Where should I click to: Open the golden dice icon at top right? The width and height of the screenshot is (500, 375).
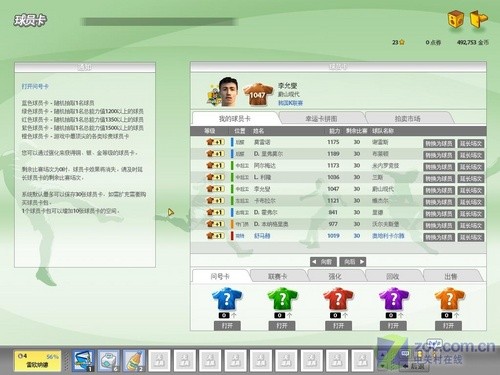(x=456, y=19)
